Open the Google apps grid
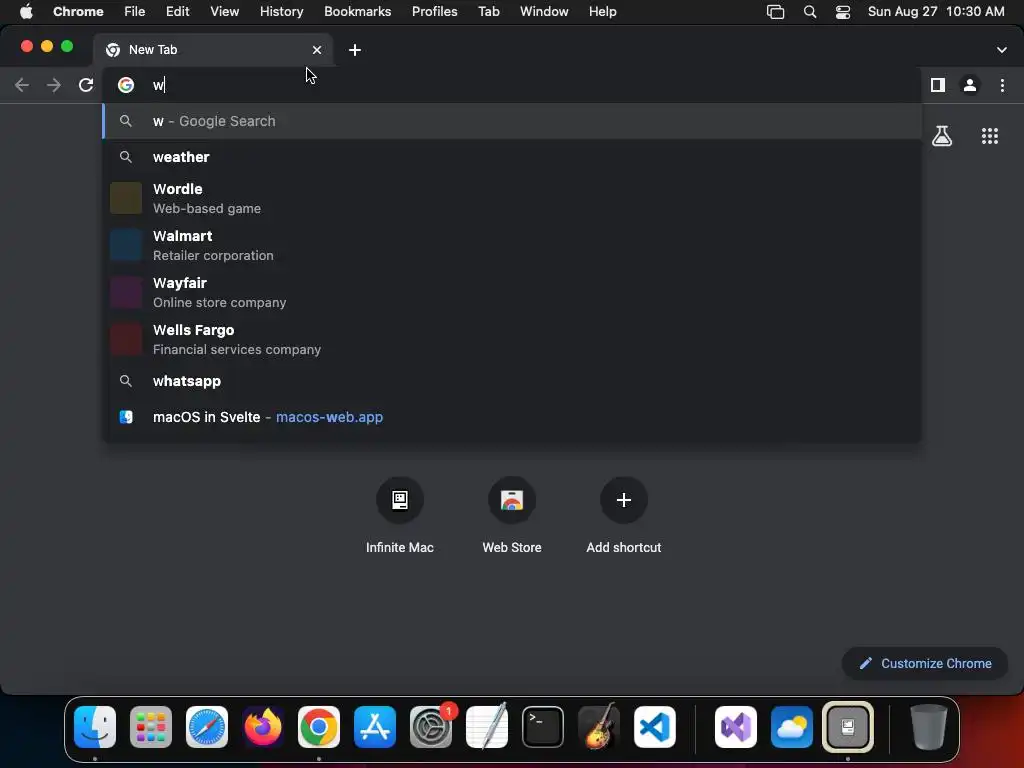 pos(990,136)
